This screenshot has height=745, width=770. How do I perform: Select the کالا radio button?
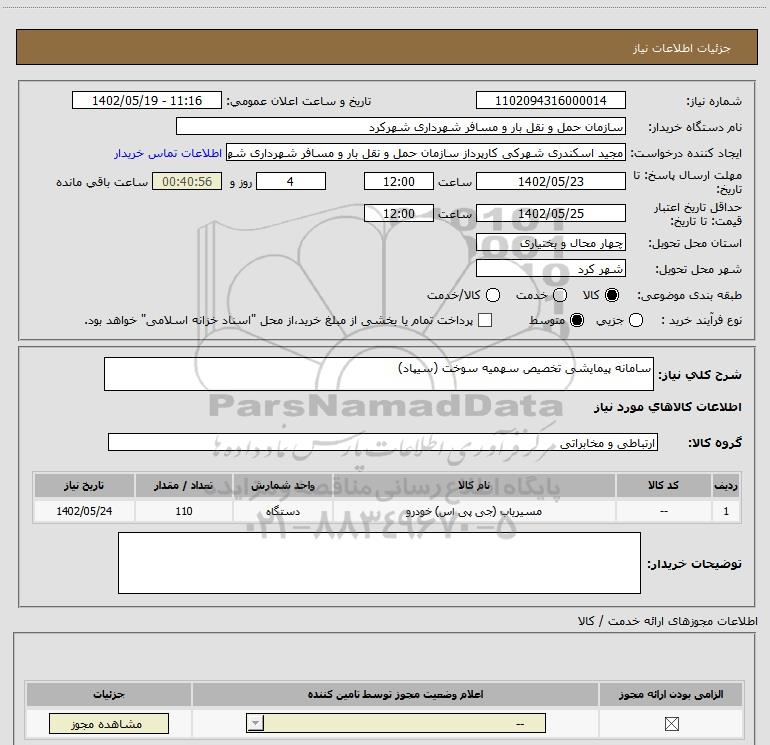tap(612, 295)
